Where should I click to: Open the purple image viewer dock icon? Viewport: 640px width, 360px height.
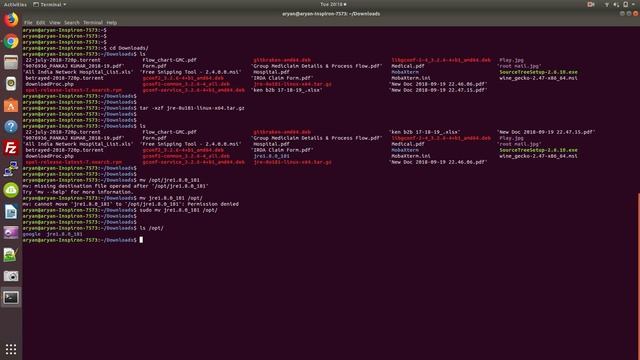[11, 233]
